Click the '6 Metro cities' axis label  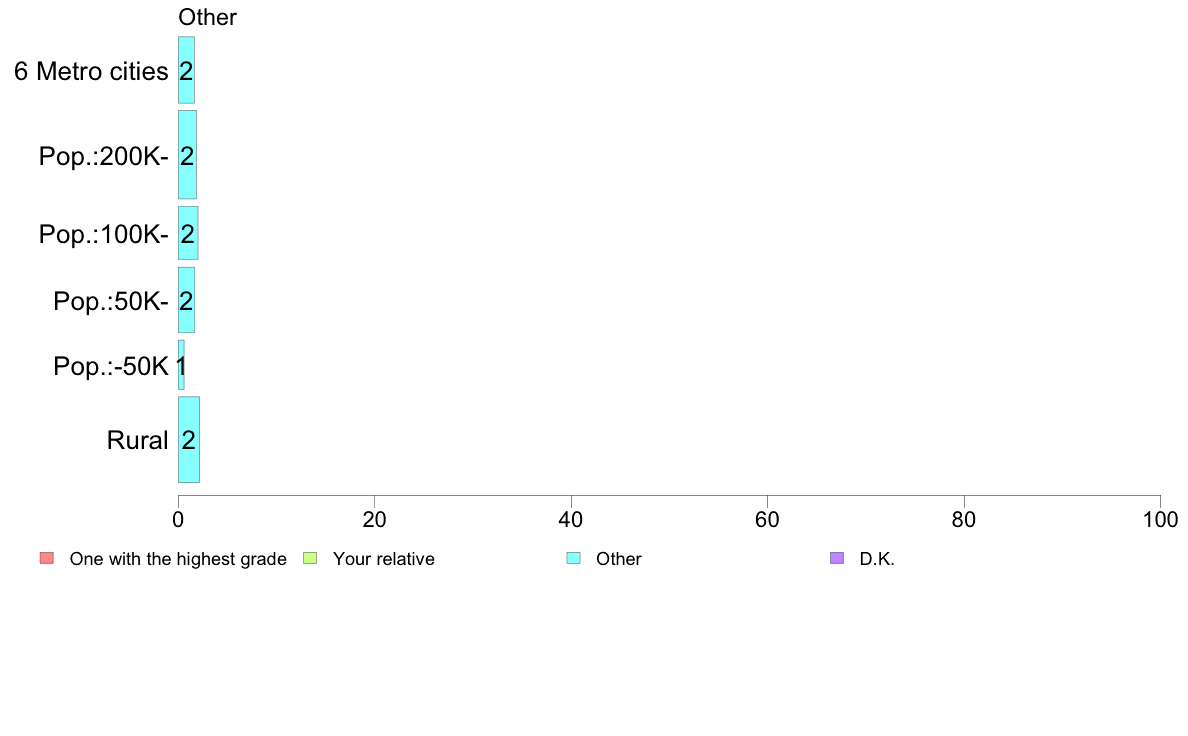point(91,71)
